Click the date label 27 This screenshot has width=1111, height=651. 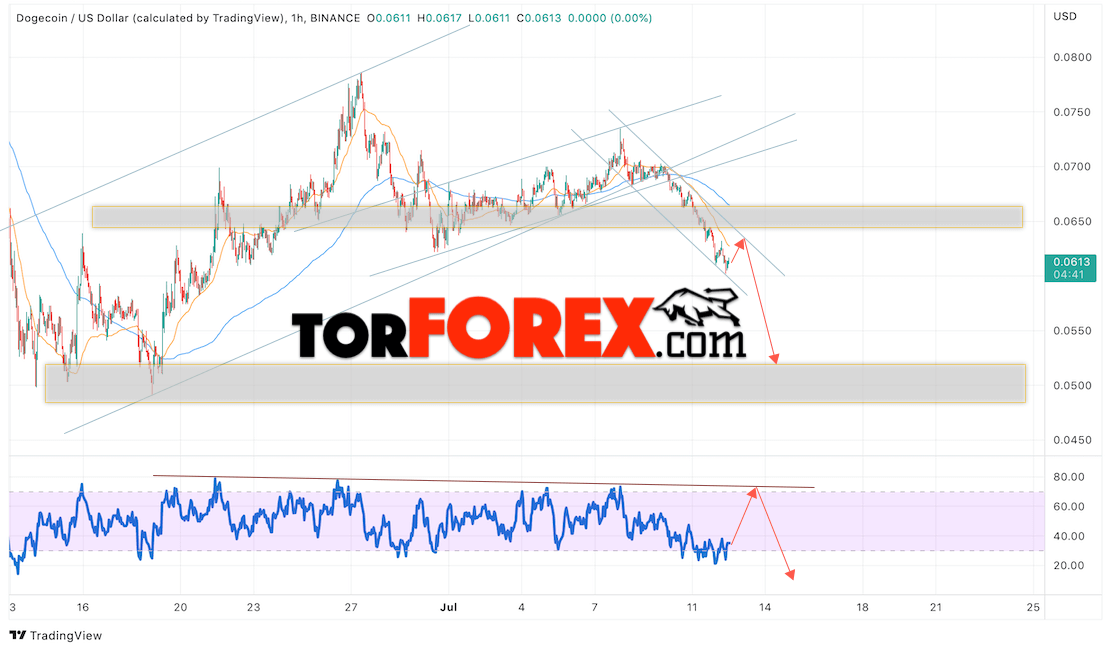(351, 607)
